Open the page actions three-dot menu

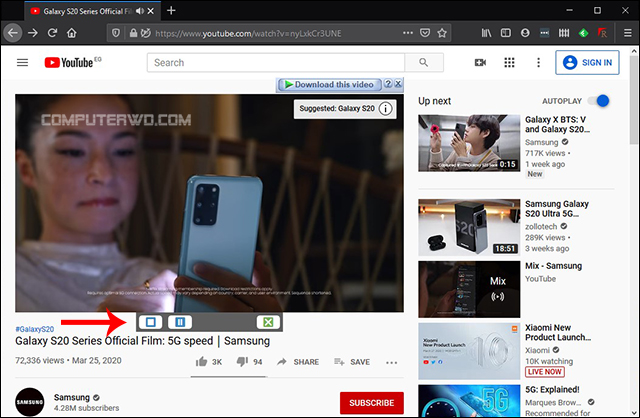(408, 33)
